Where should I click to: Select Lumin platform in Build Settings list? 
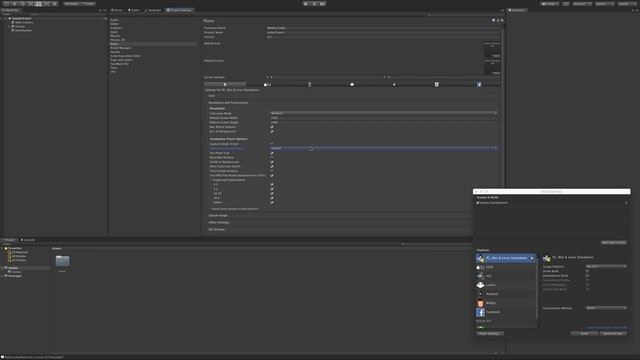point(506,285)
